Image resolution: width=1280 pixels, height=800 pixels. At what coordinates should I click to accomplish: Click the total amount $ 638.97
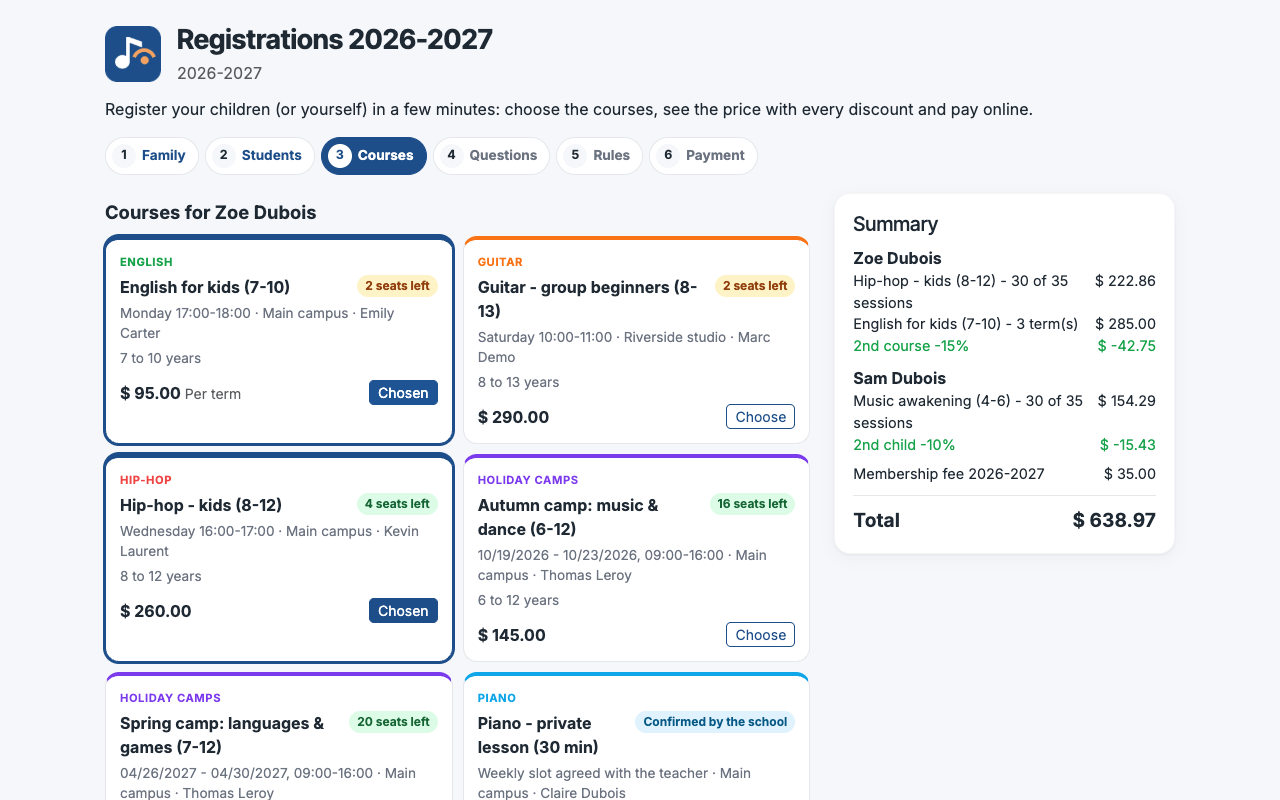click(x=1114, y=520)
